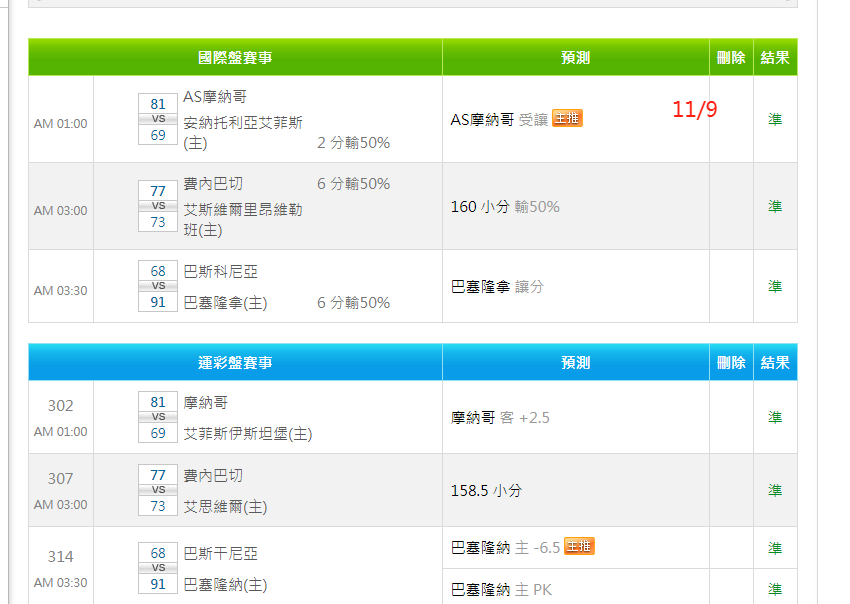Select team 巴斯干尼亞

pos(220,554)
